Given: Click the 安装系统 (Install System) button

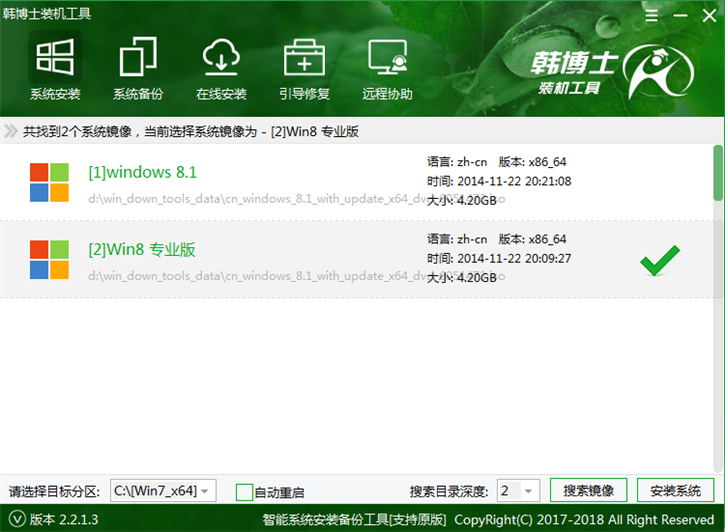Looking at the screenshot, I should [x=675, y=490].
